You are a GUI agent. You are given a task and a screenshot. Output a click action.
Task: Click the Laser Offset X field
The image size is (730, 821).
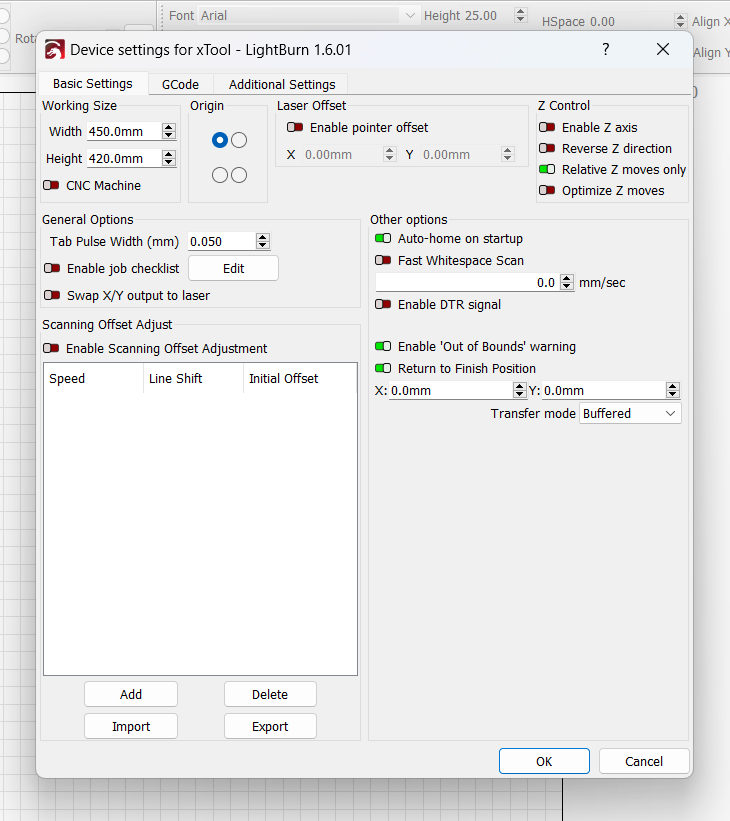coord(342,154)
